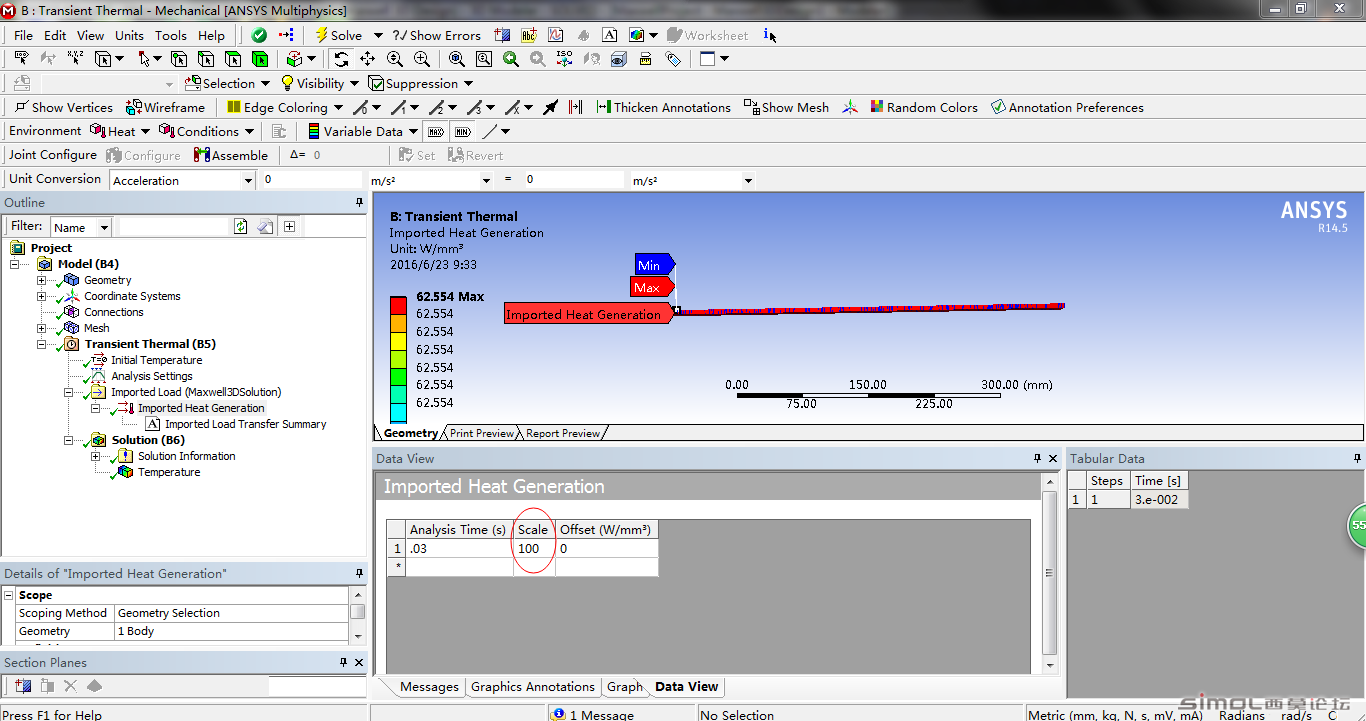Collapse the Transient Thermal (B5) node
The image size is (1366, 721).
pyautogui.click(x=43, y=344)
